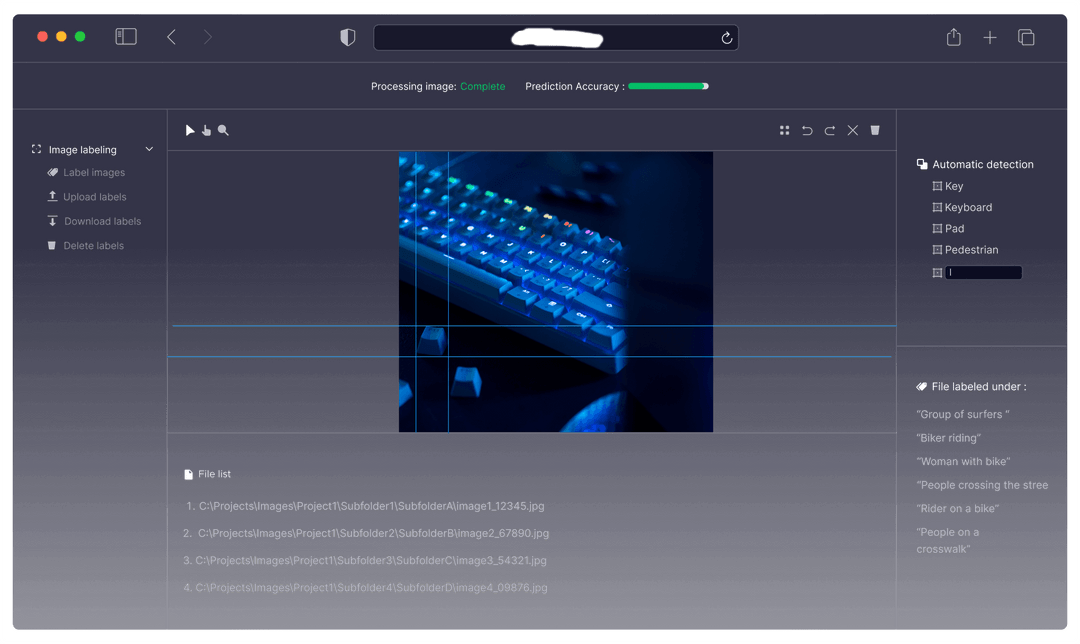Click the File list document icon

pos(189,474)
